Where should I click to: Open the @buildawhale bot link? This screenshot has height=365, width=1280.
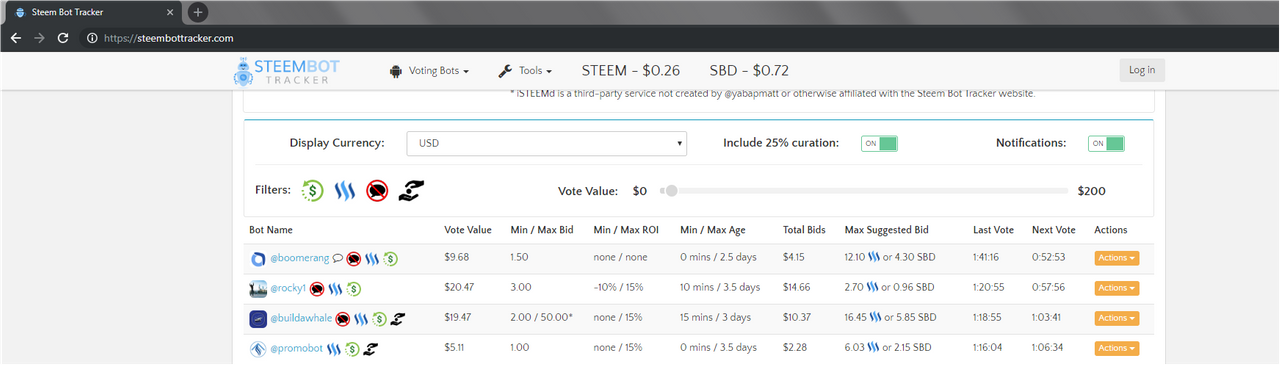click(301, 319)
